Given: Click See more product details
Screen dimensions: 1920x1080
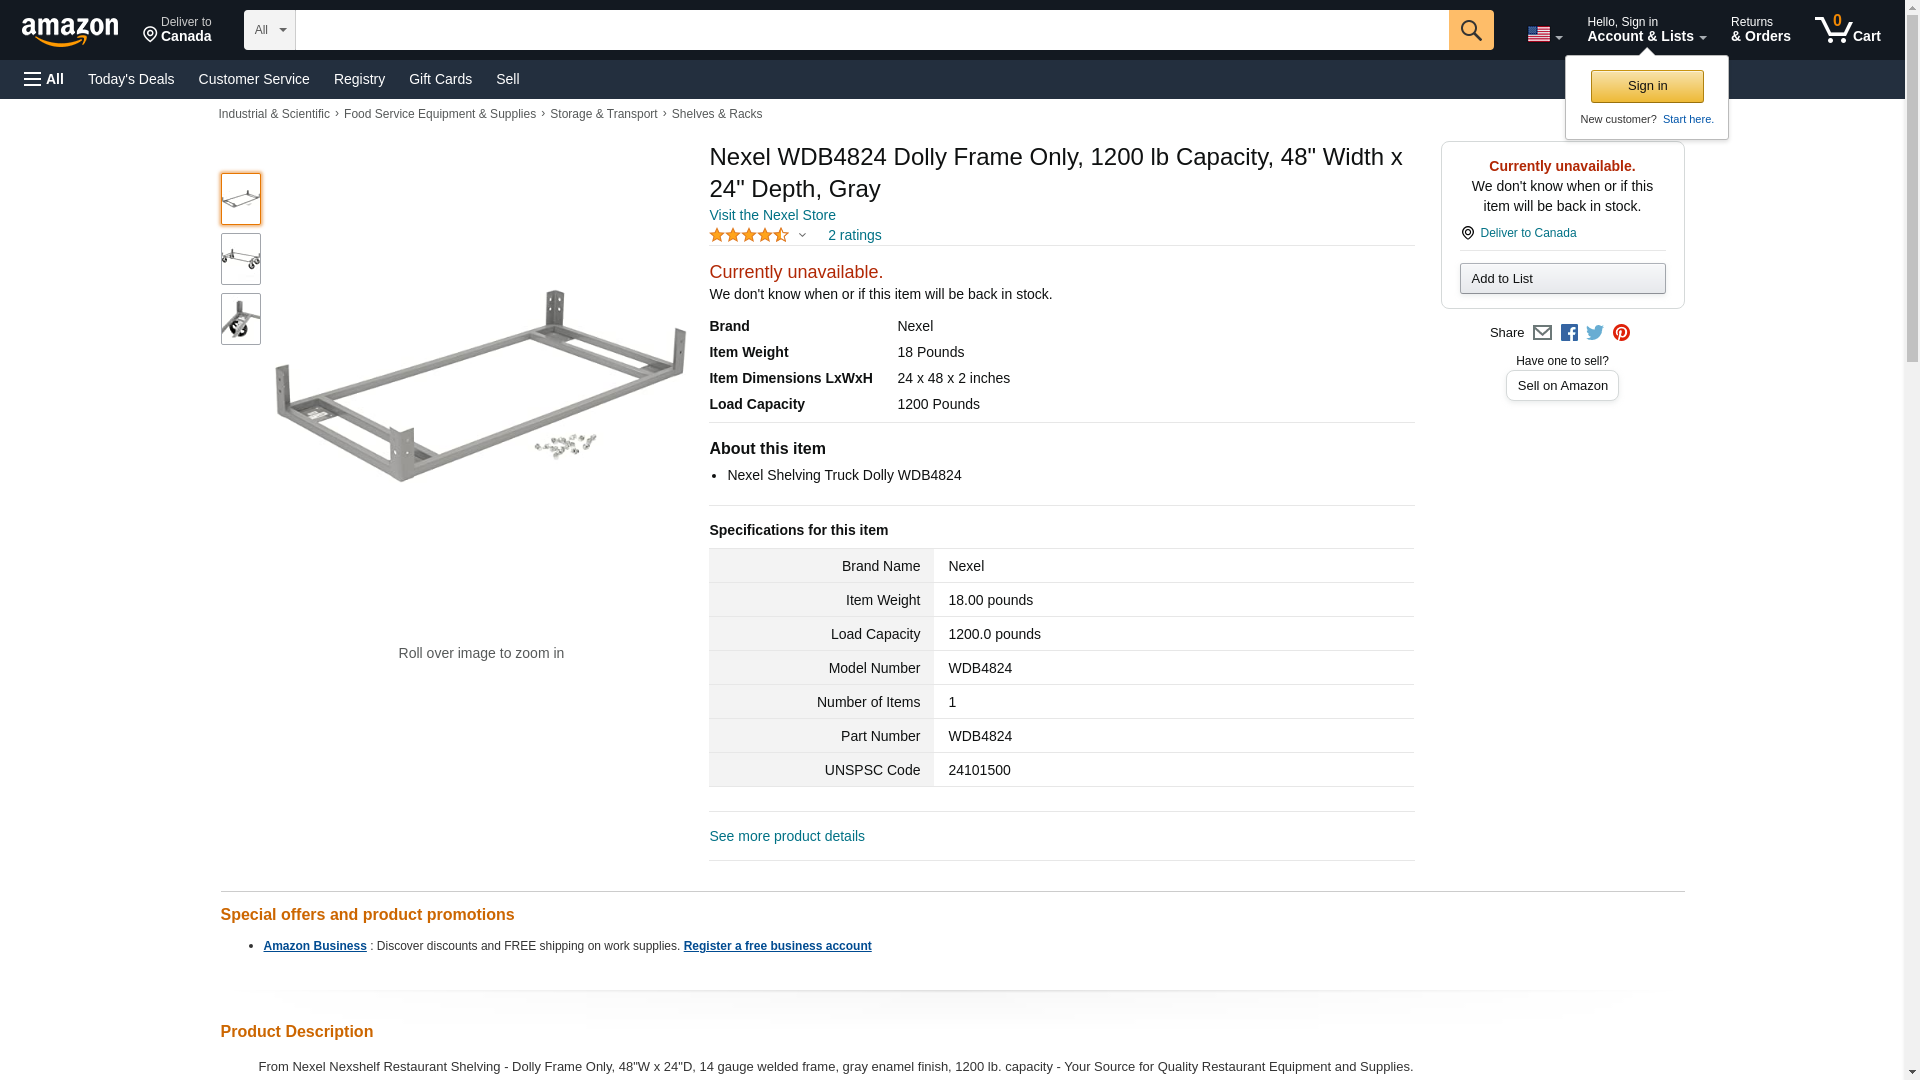Looking at the screenshot, I should [x=786, y=836].
